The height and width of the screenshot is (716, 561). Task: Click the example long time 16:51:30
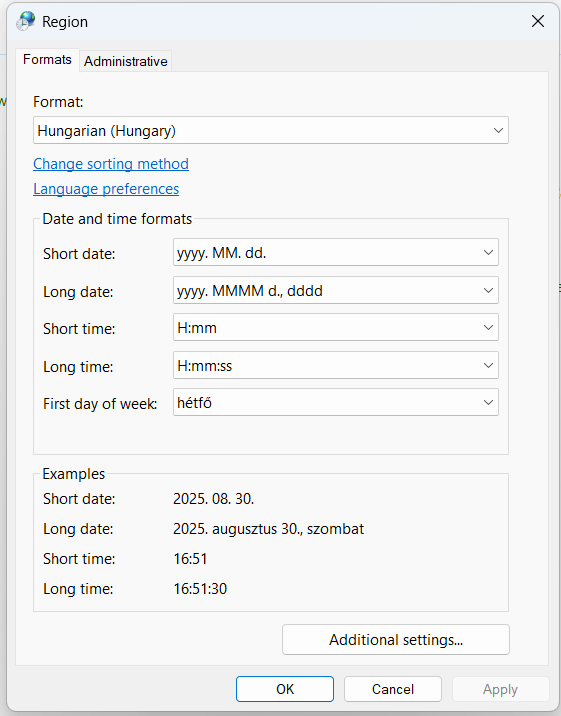pos(200,589)
